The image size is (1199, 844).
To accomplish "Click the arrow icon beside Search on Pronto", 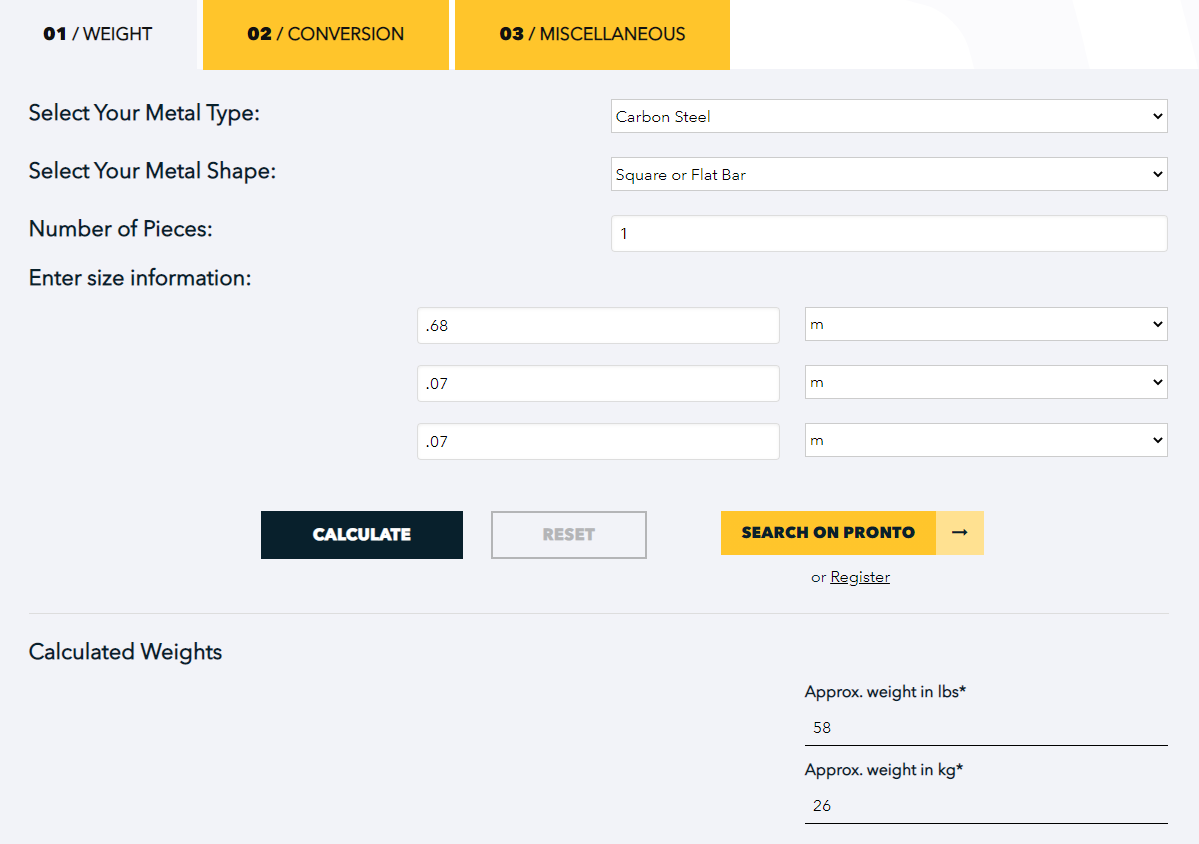I will point(959,533).
